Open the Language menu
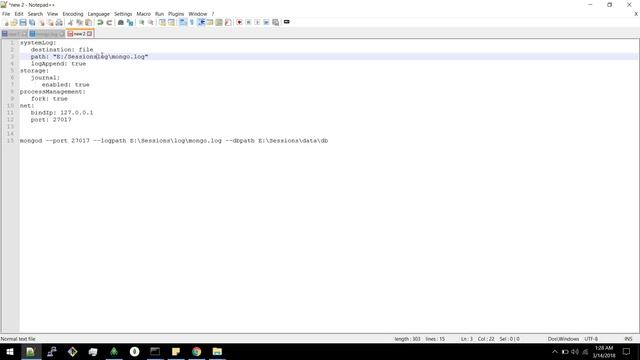The image size is (640, 360). (x=98, y=14)
